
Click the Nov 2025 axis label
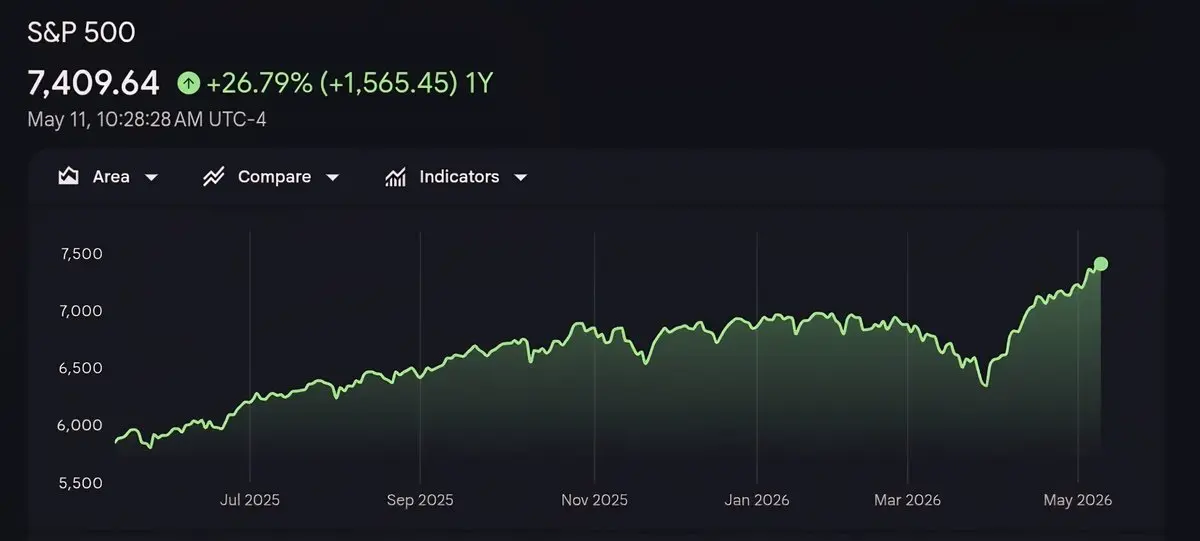[x=594, y=499]
